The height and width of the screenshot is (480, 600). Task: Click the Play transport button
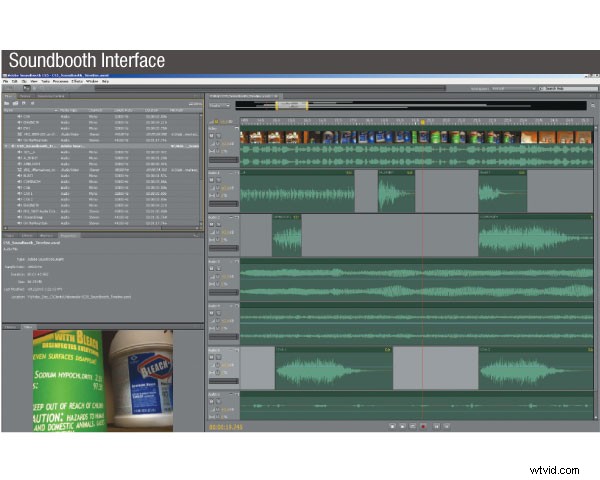(x=403, y=426)
